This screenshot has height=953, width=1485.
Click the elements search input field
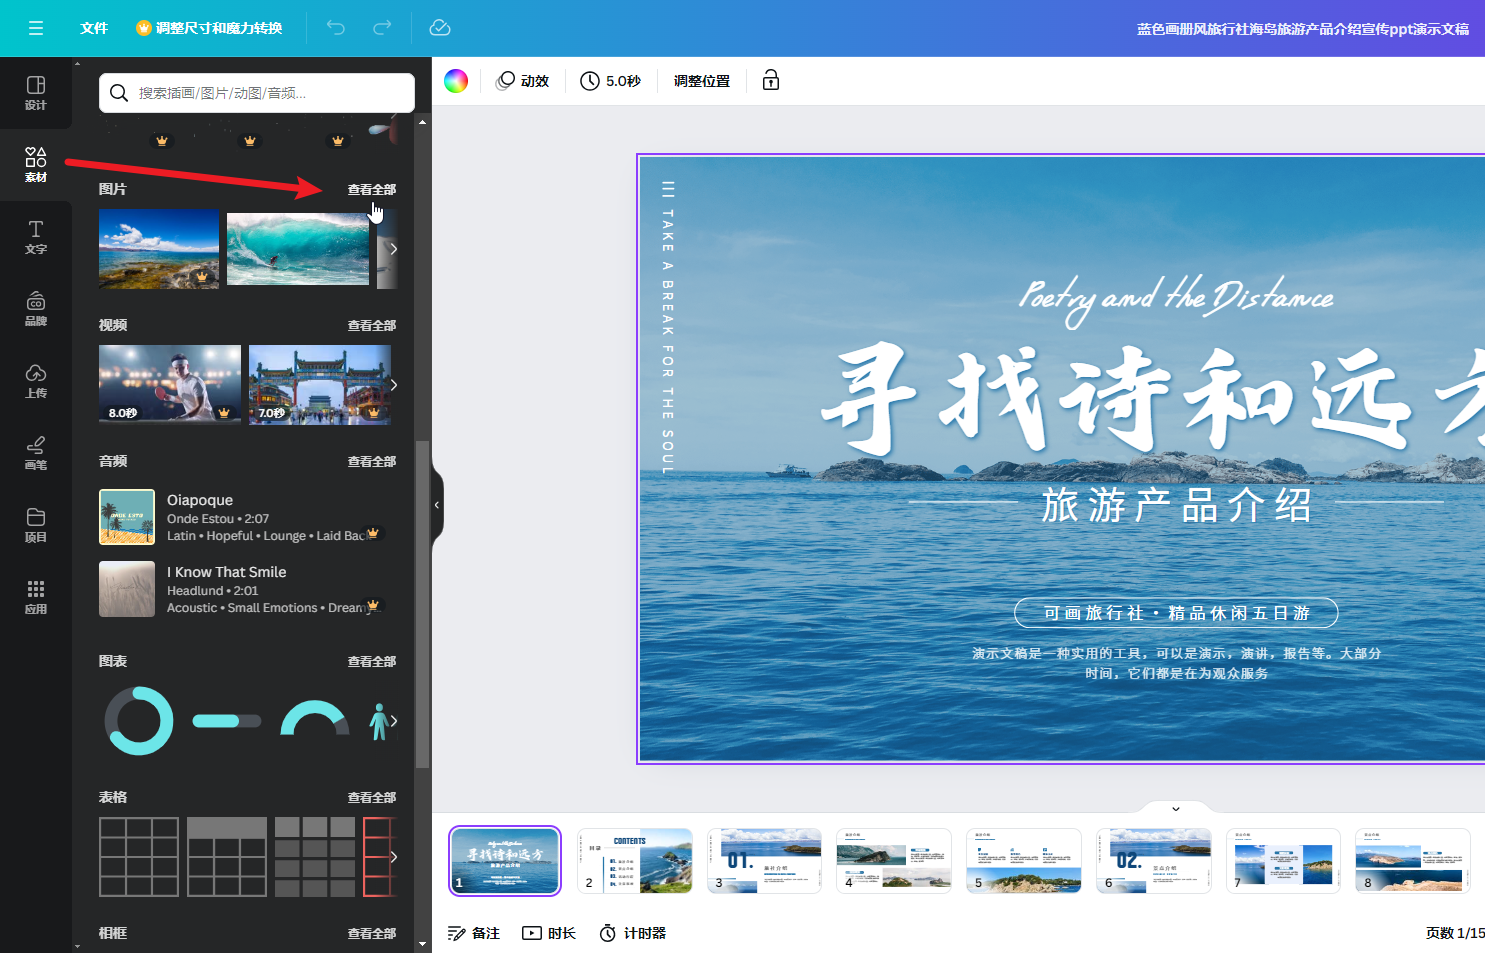(257, 93)
